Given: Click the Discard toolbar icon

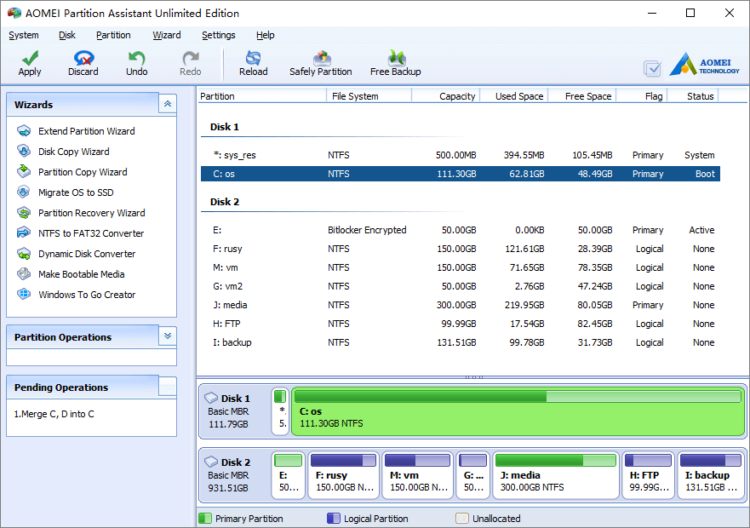Looking at the screenshot, I should coord(83,59).
